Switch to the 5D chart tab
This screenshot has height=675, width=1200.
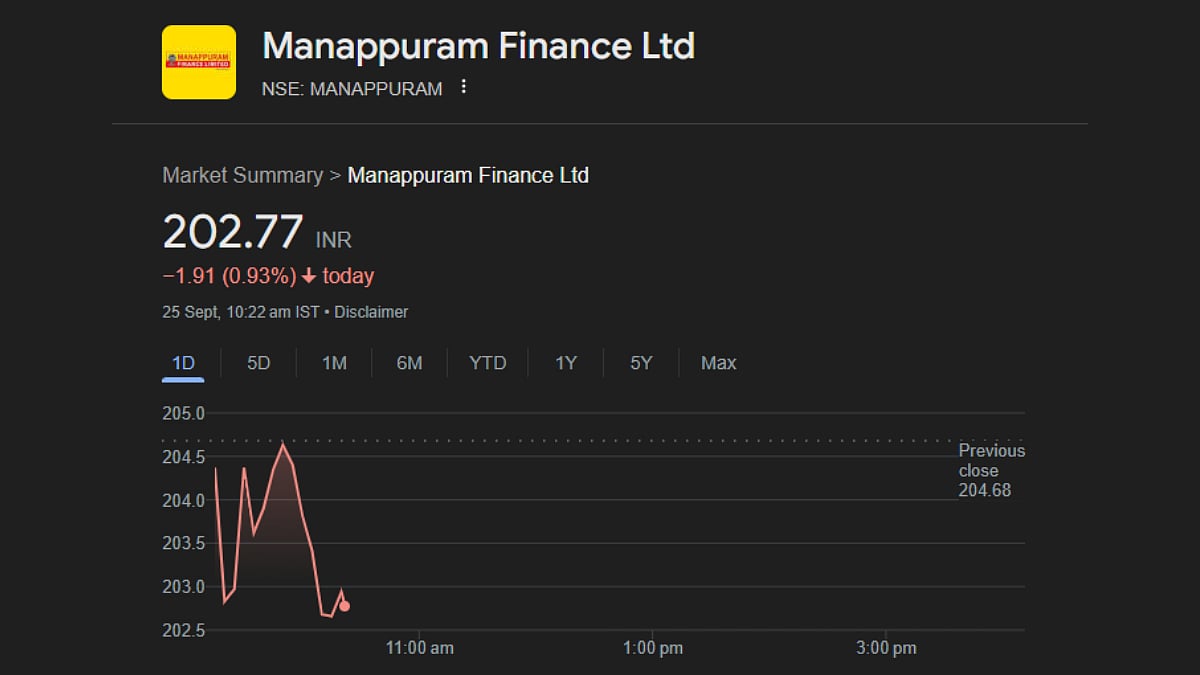tap(258, 363)
